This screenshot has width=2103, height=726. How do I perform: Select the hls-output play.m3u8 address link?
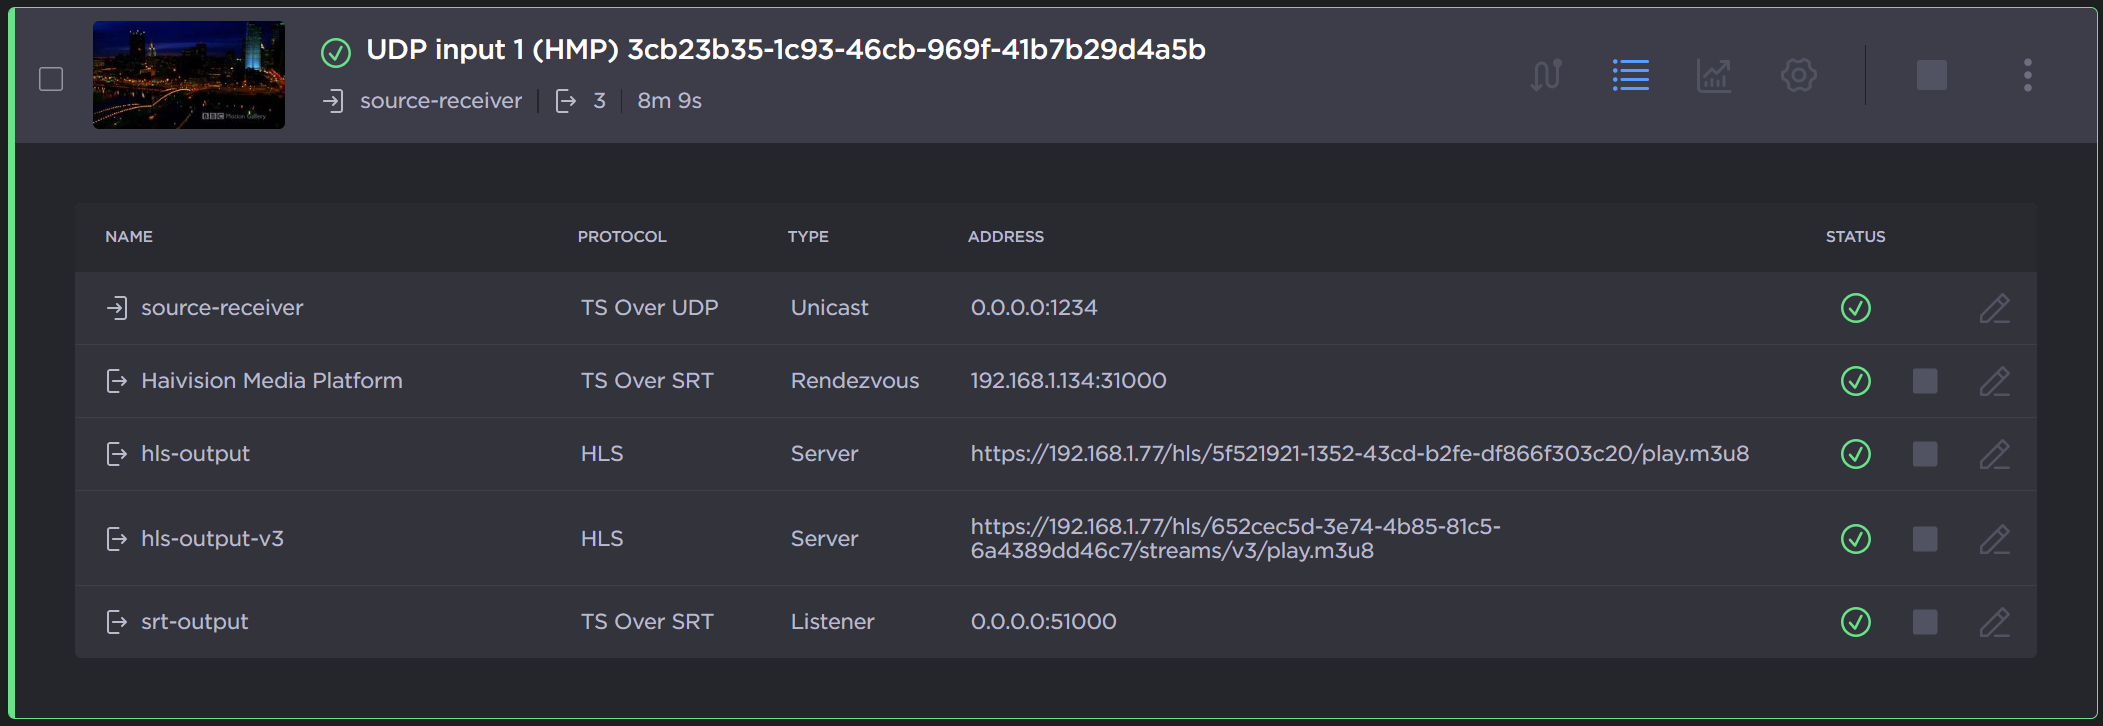(x=1358, y=453)
